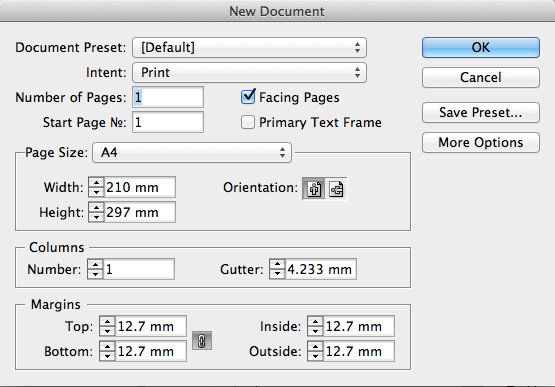Increase Top margin with up arrow
The width and height of the screenshot is (555, 387).
(107, 321)
